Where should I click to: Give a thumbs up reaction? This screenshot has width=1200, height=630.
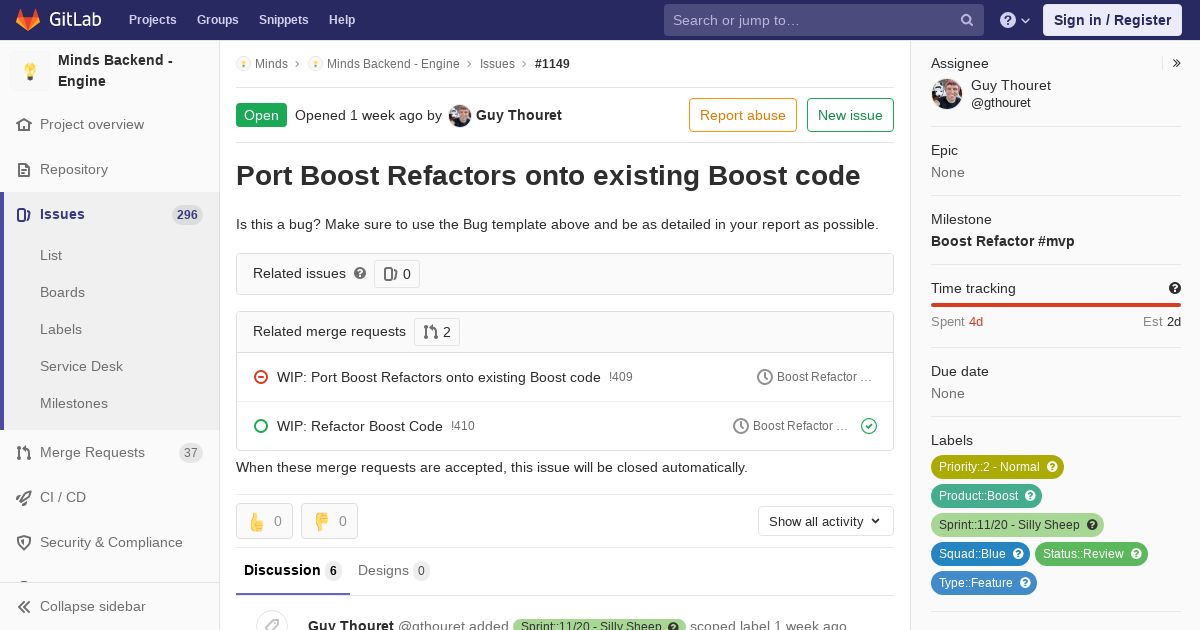pyautogui.click(x=265, y=521)
